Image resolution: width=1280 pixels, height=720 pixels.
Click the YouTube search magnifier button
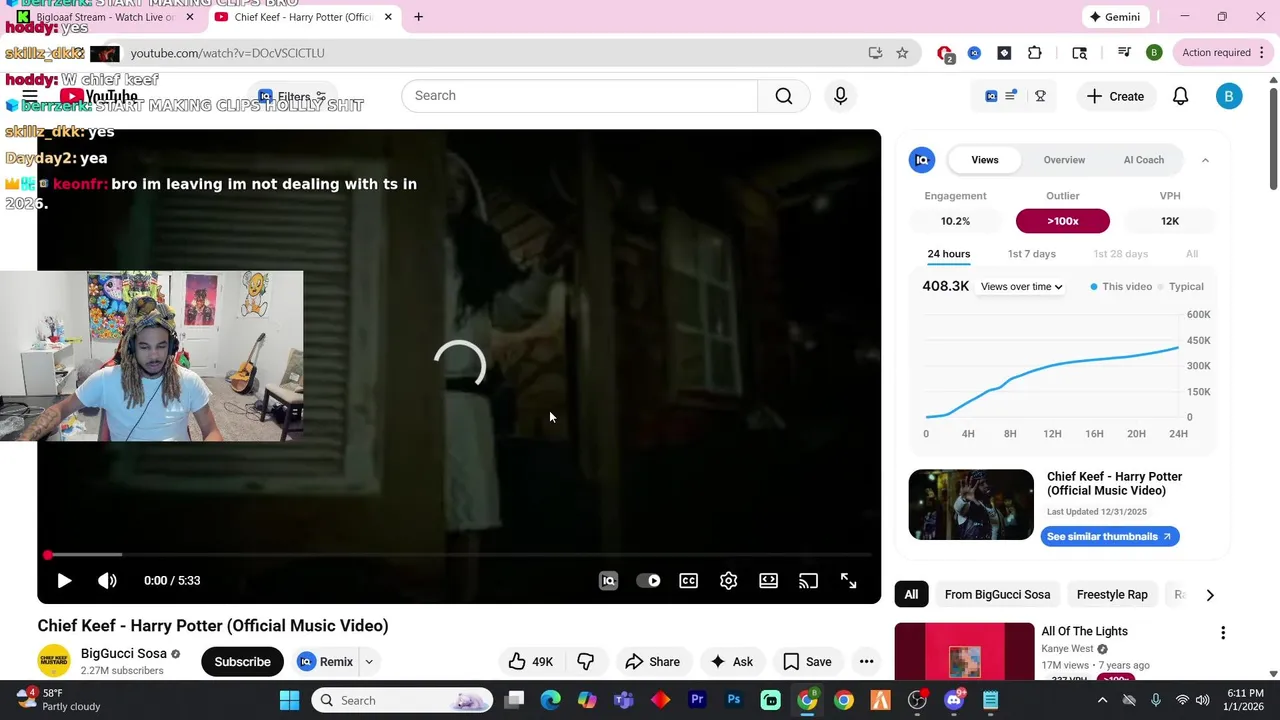pyautogui.click(x=784, y=96)
